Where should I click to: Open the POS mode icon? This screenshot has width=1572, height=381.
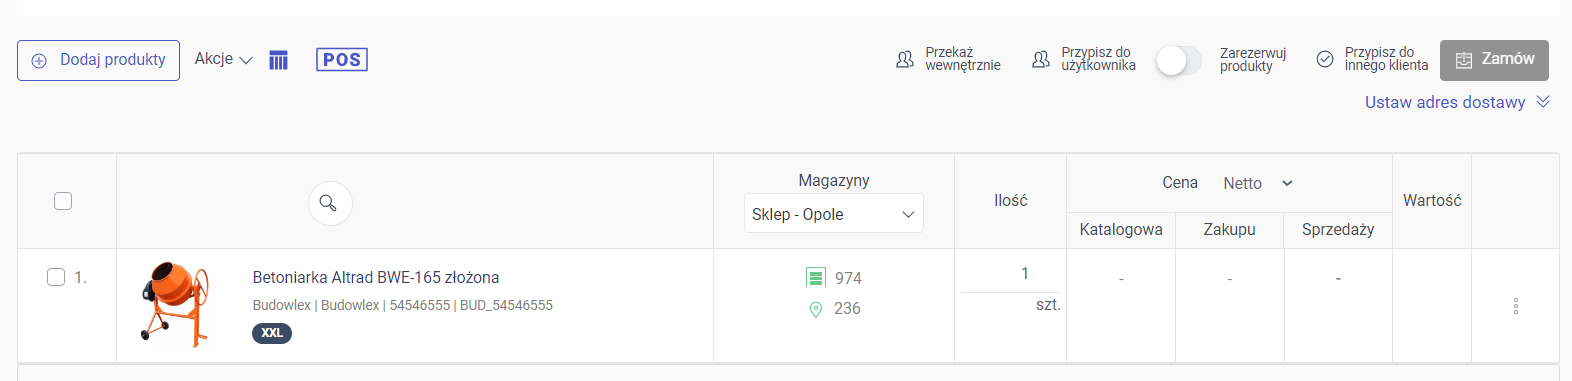click(342, 60)
